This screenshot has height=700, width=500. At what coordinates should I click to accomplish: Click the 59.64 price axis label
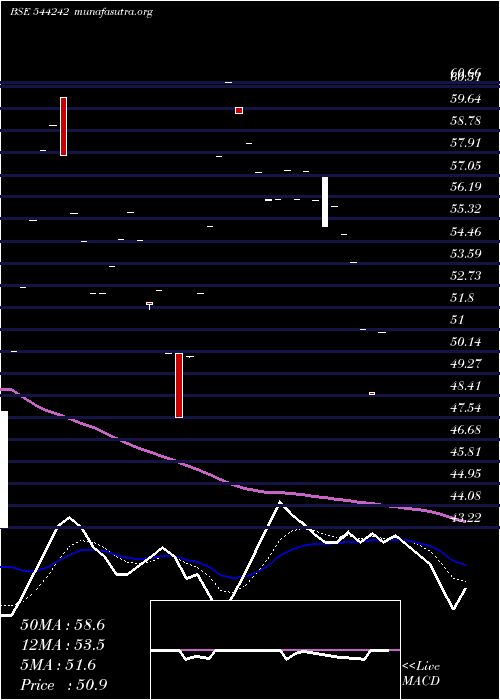click(x=466, y=99)
